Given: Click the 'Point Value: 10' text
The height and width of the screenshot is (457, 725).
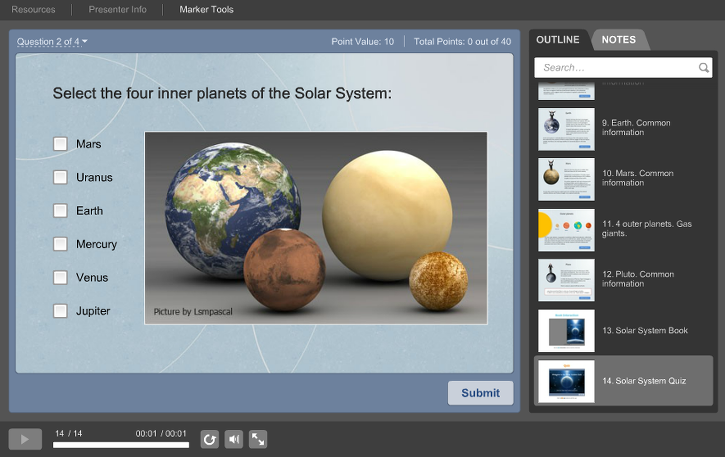Looking at the screenshot, I should click(362, 42).
